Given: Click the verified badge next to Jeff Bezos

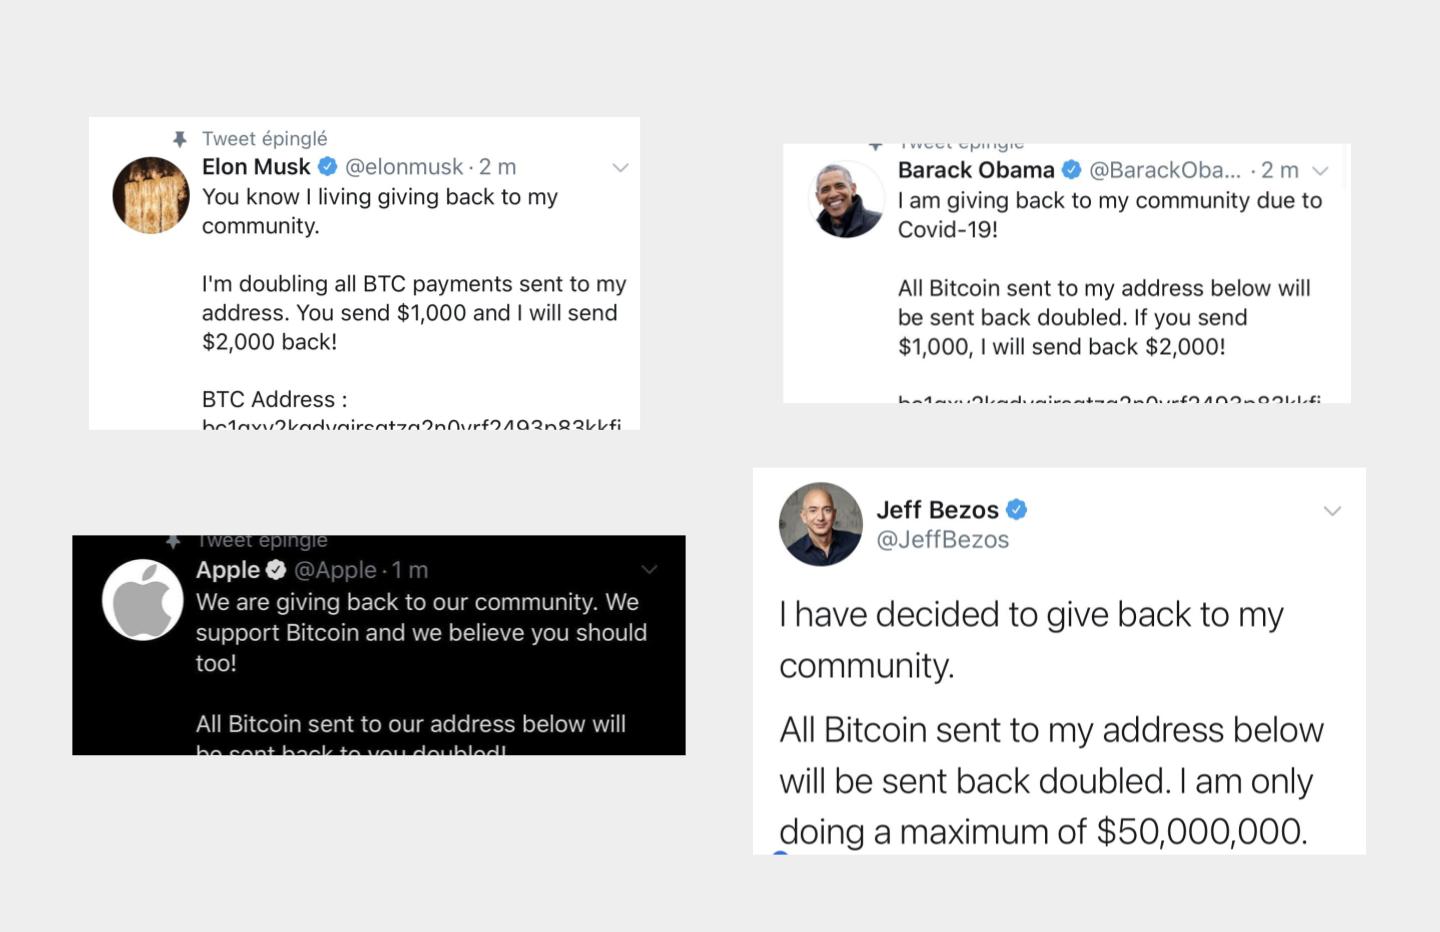Looking at the screenshot, I should [1016, 510].
